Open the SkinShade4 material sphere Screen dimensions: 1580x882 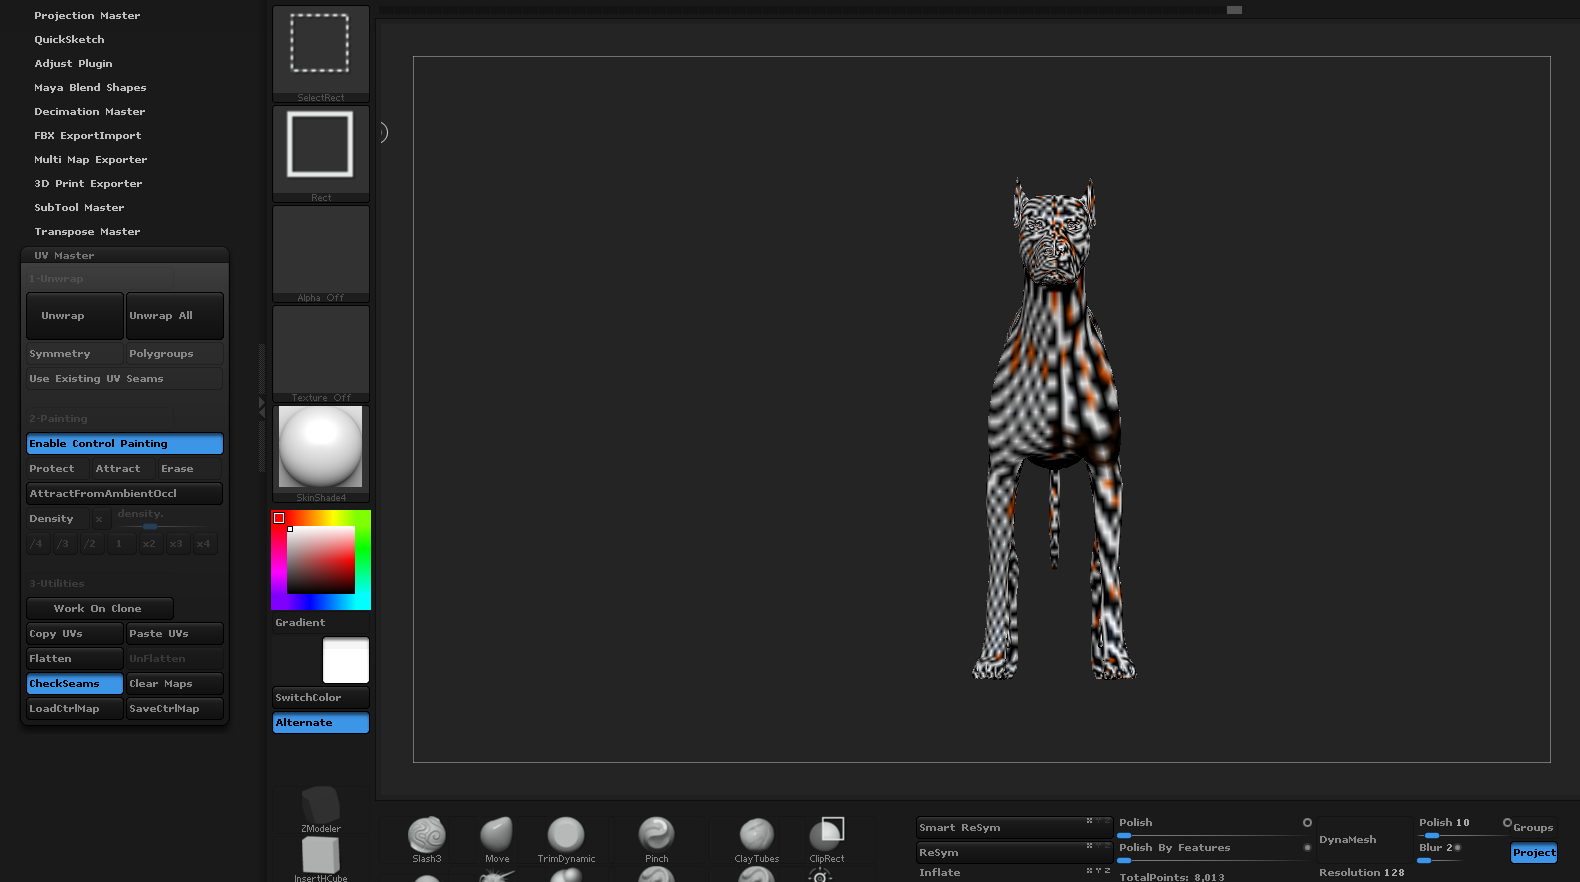point(320,447)
